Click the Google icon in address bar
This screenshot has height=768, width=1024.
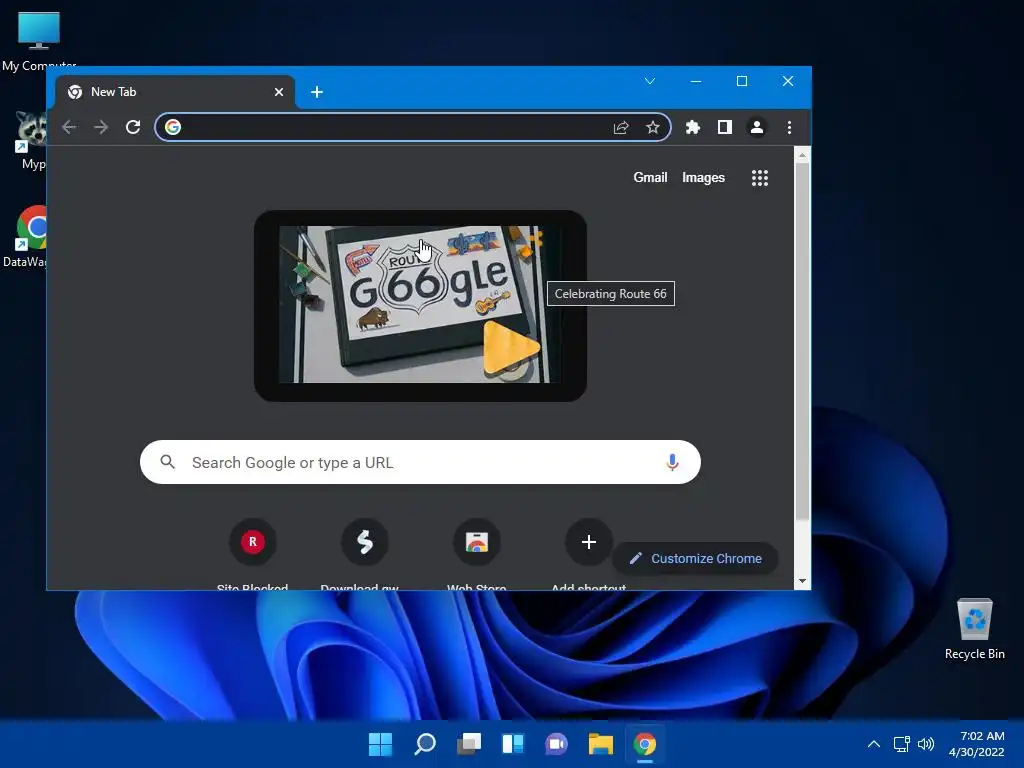pyautogui.click(x=173, y=127)
